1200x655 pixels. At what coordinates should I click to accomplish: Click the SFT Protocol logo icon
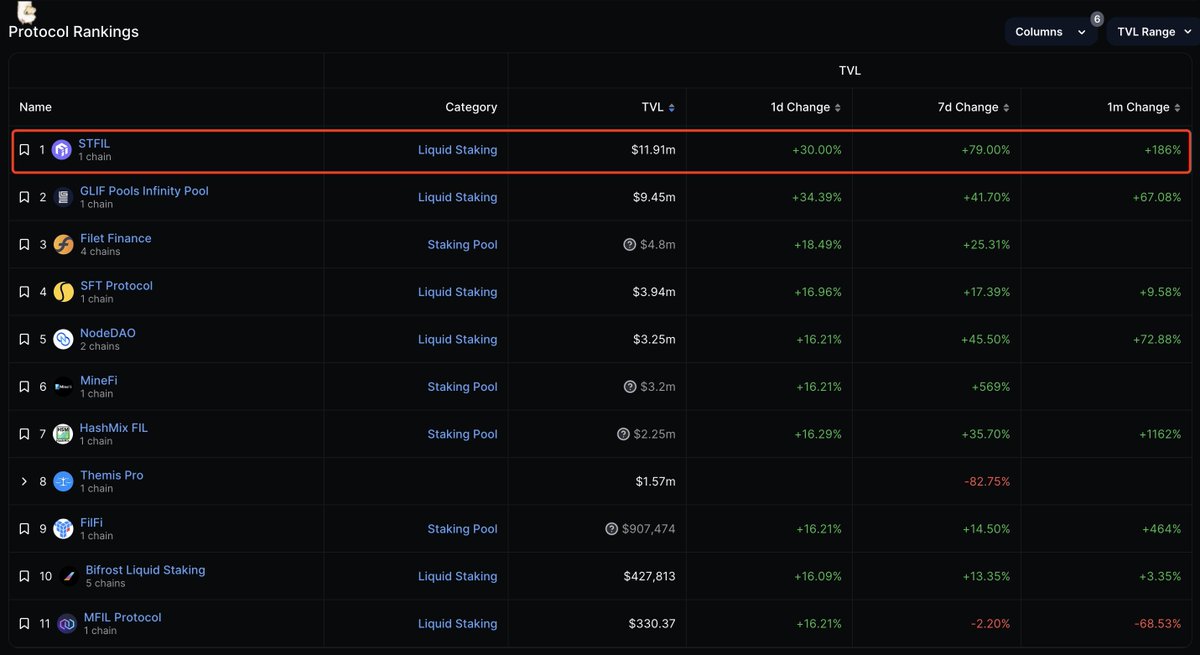pyautogui.click(x=63, y=292)
